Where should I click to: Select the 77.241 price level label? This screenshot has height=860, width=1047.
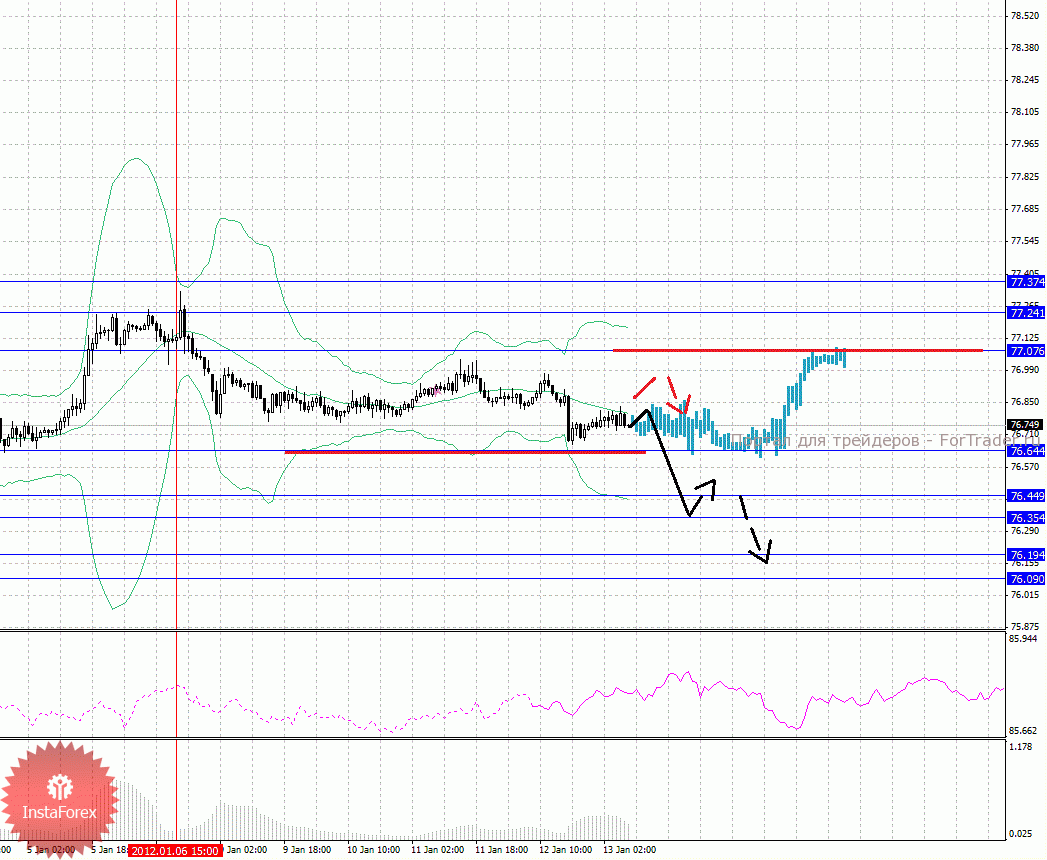click(x=1026, y=313)
